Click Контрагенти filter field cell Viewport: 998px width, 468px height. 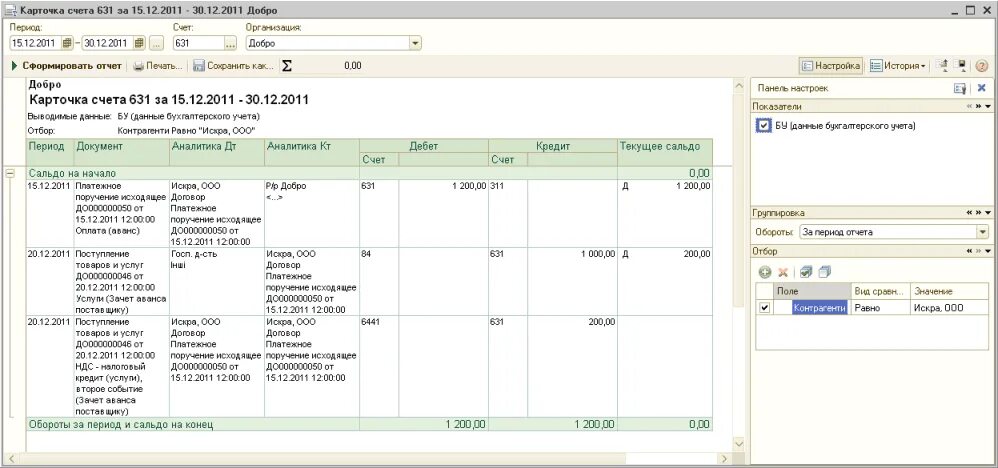click(820, 308)
